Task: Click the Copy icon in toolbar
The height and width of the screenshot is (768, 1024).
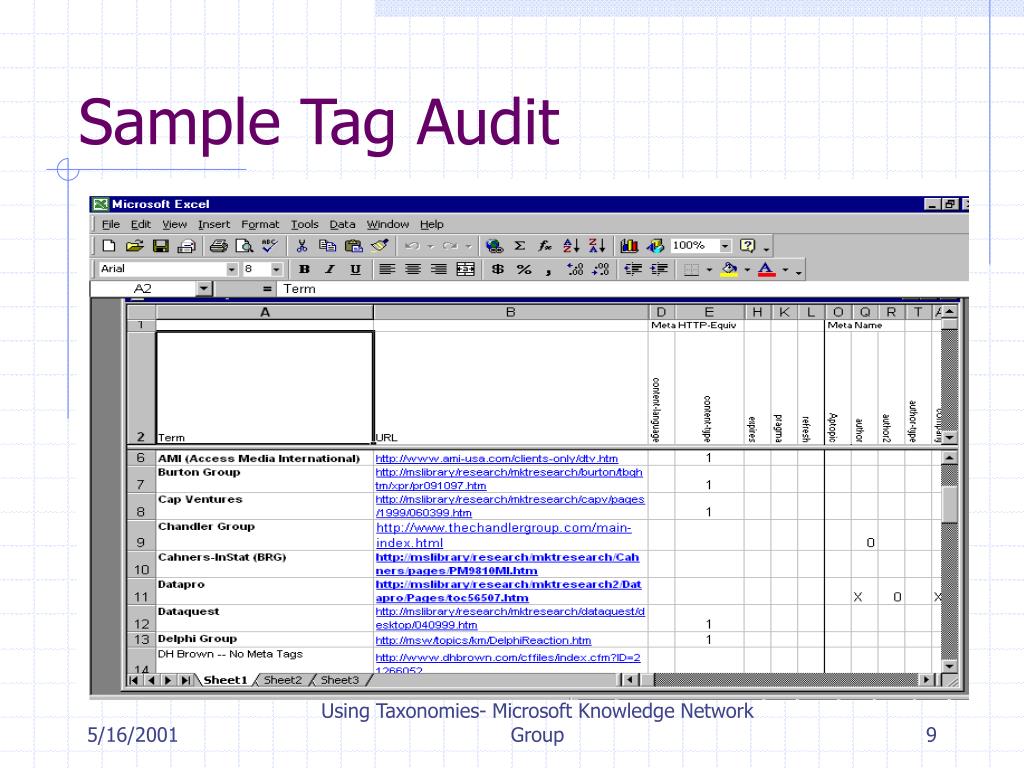Action: coord(327,246)
